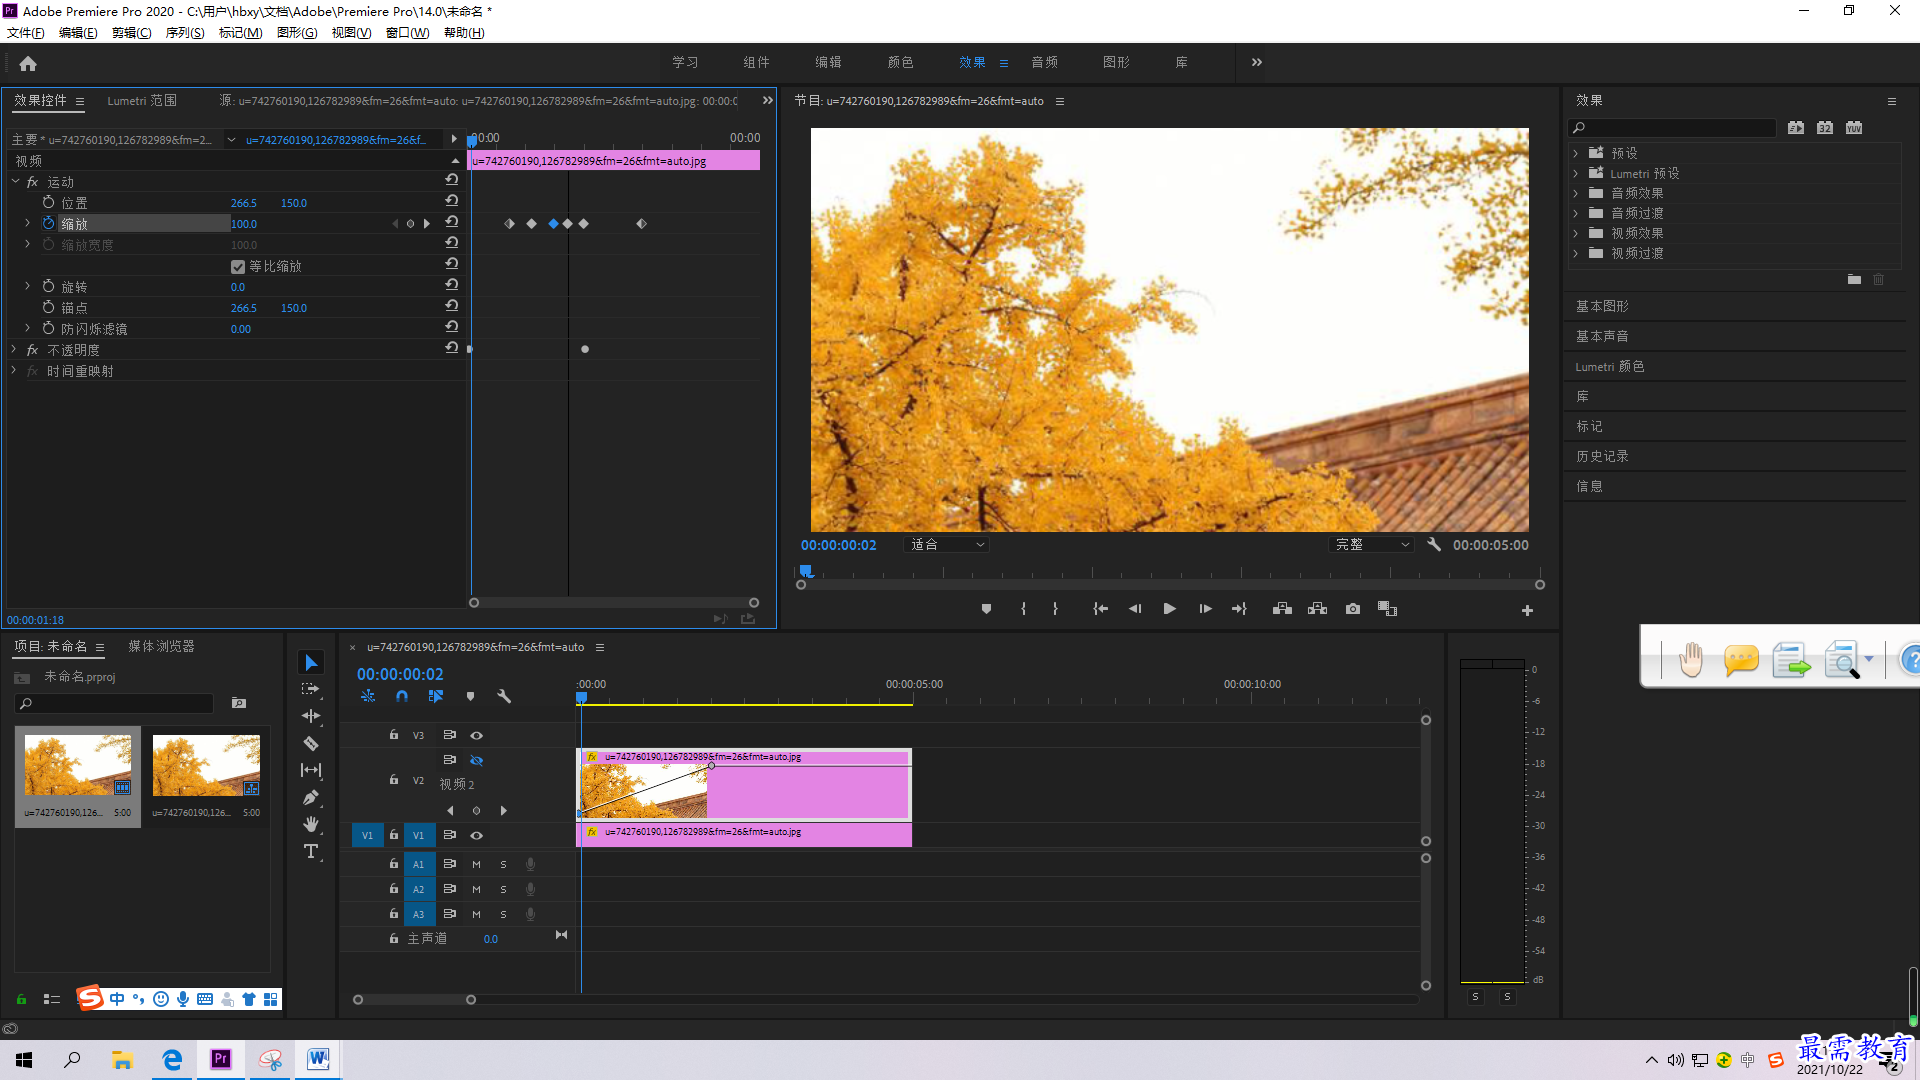
Task: Switch to the Audio workspace tab
Action: (x=1044, y=62)
